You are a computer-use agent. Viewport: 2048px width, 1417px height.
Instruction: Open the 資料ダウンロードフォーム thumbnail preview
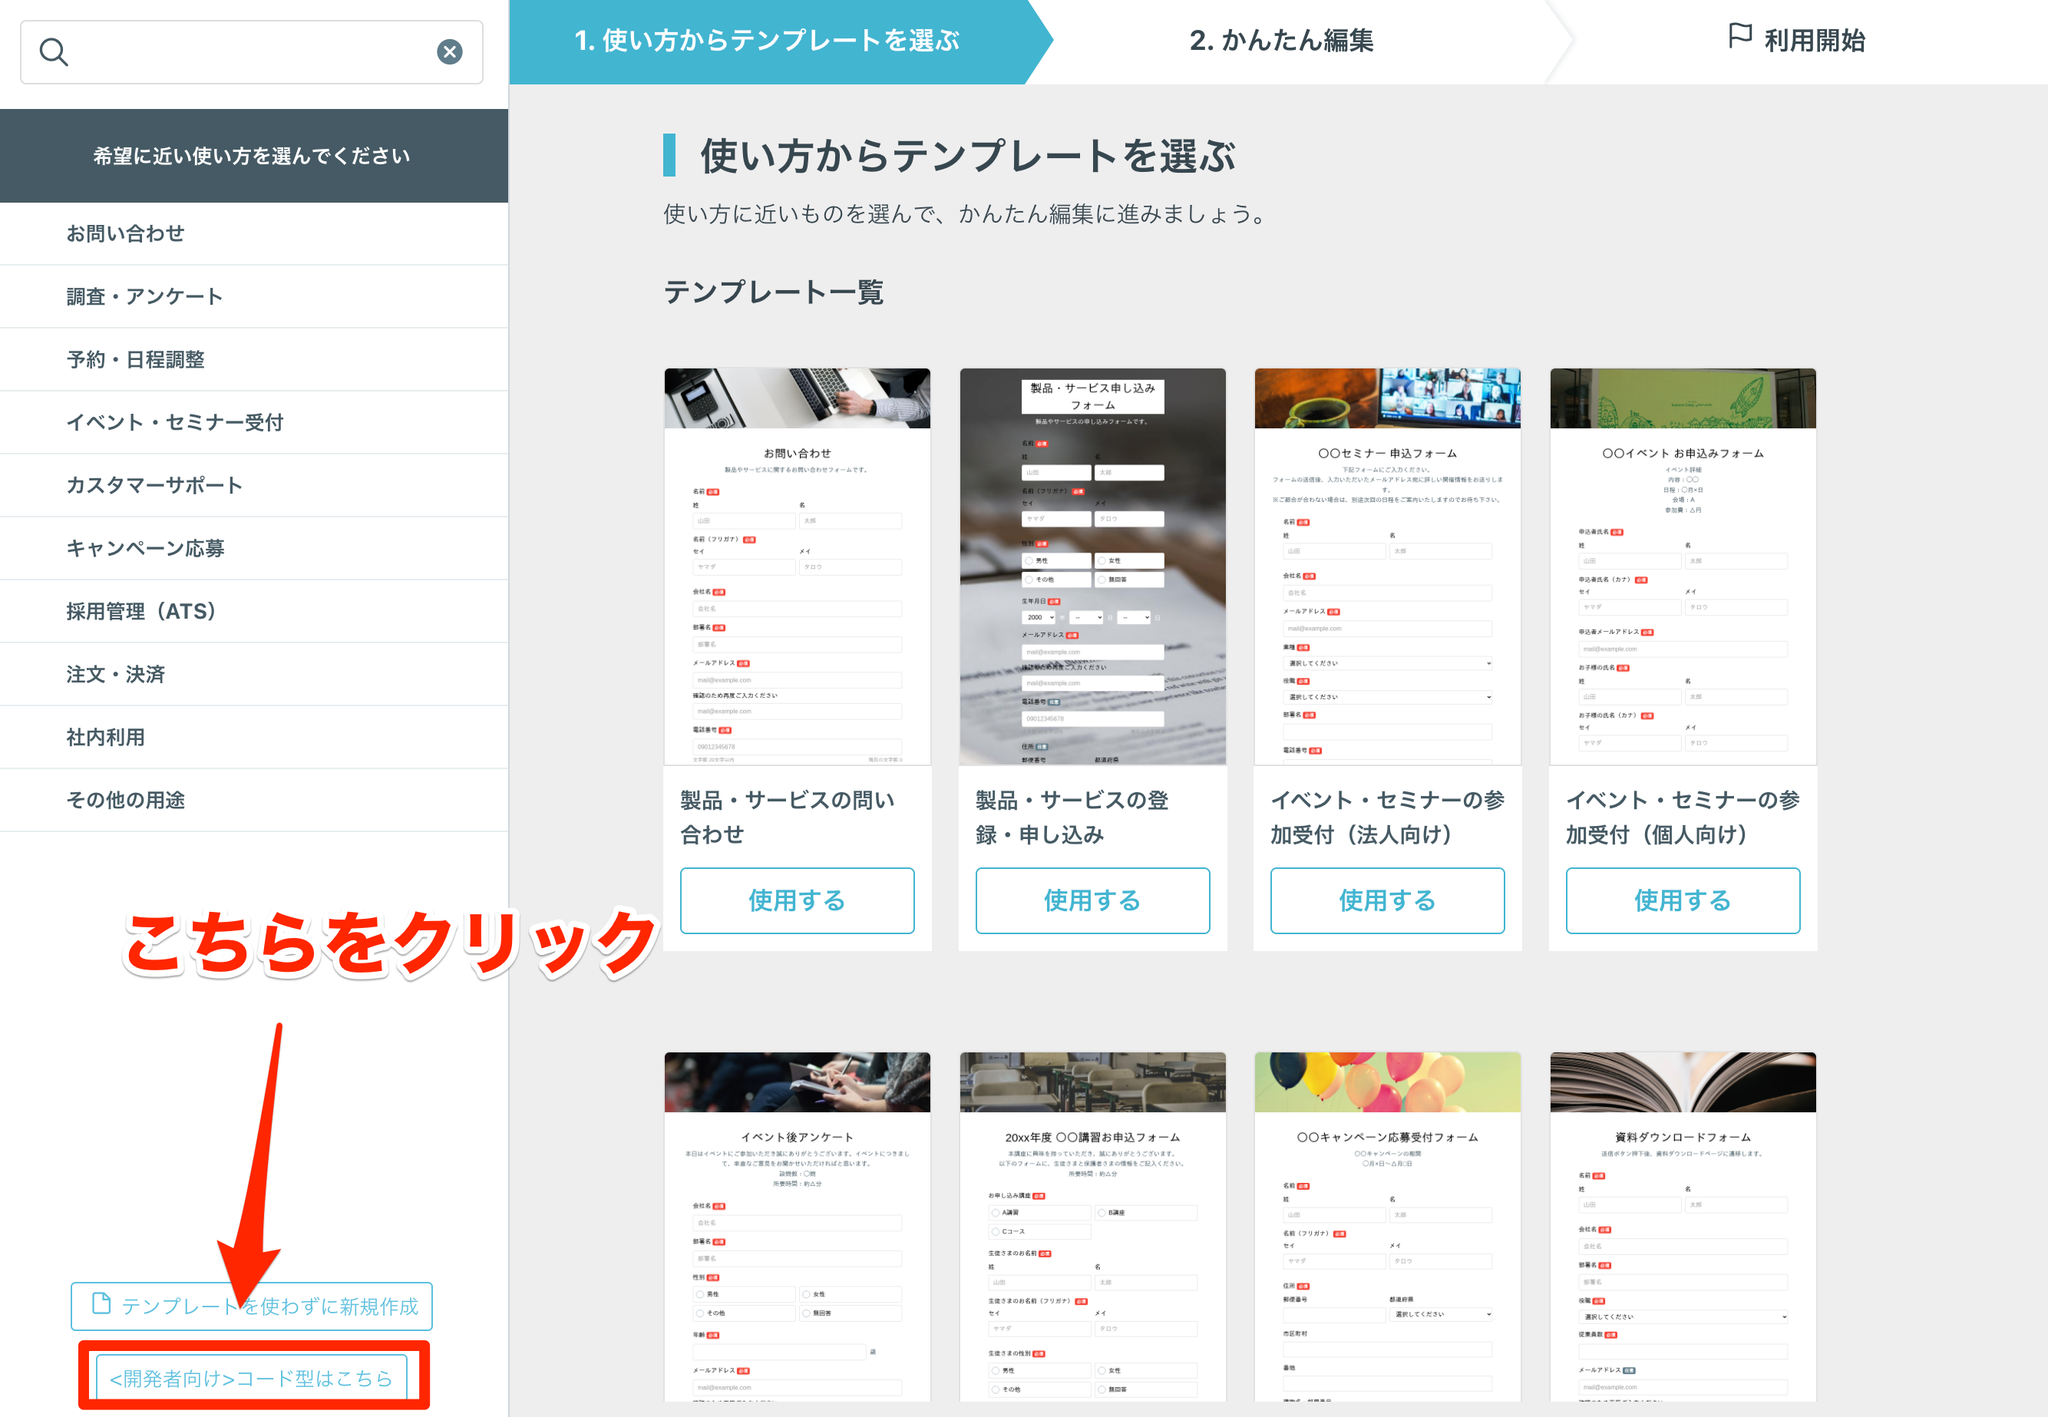pos(1682,1225)
